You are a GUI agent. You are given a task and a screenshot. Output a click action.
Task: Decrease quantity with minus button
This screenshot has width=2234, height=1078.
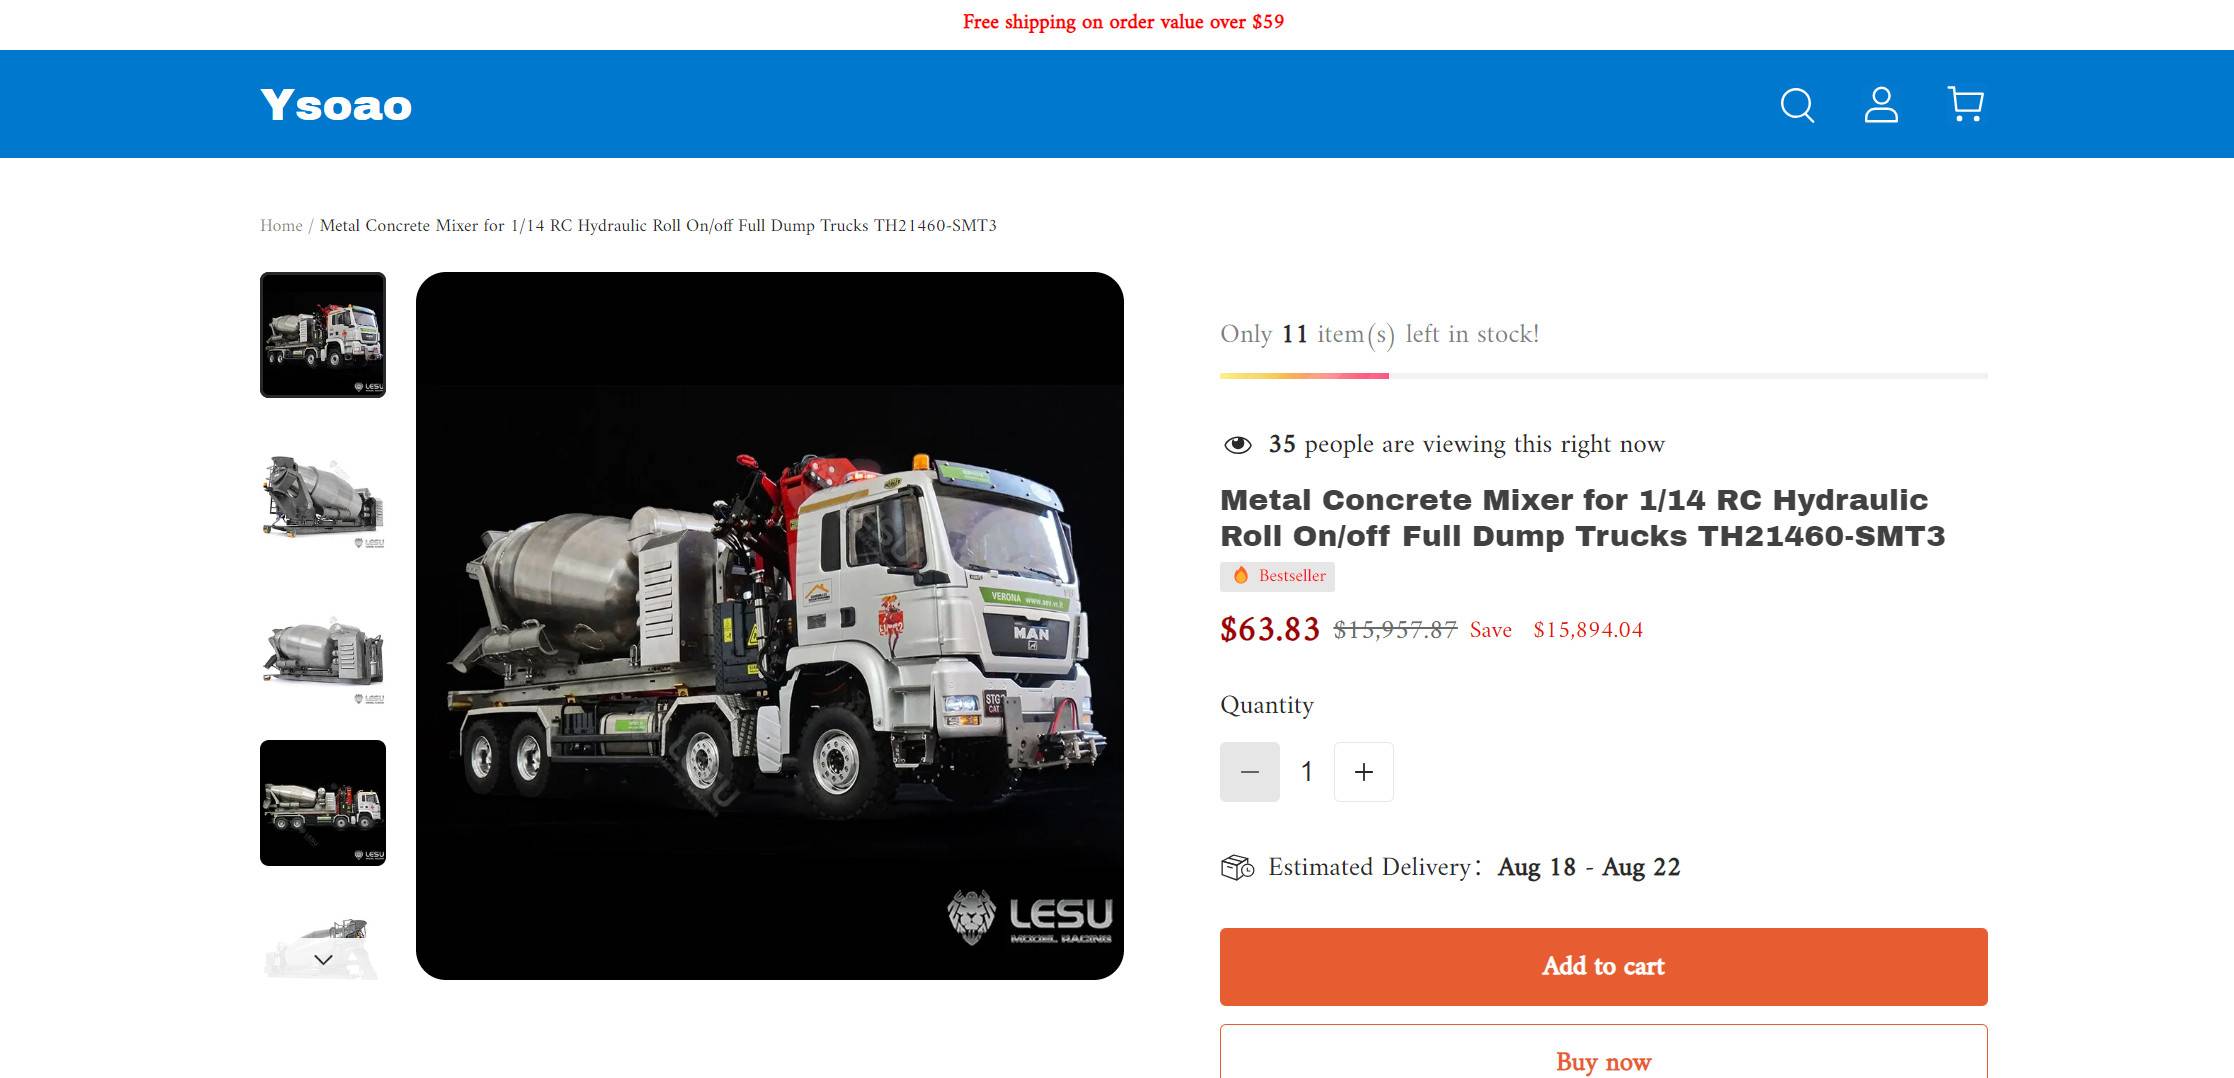click(x=1250, y=772)
